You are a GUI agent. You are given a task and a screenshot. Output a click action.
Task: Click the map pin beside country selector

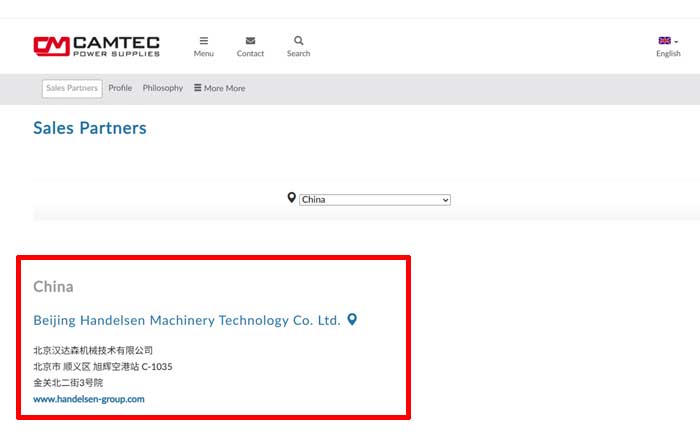(292, 198)
